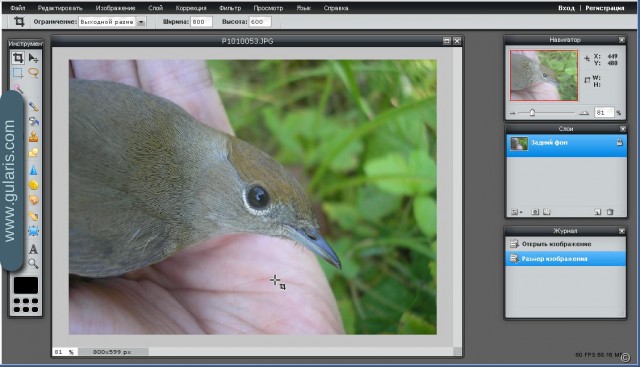
Task: Select the Clone Stamp tool
Action: 33,137
